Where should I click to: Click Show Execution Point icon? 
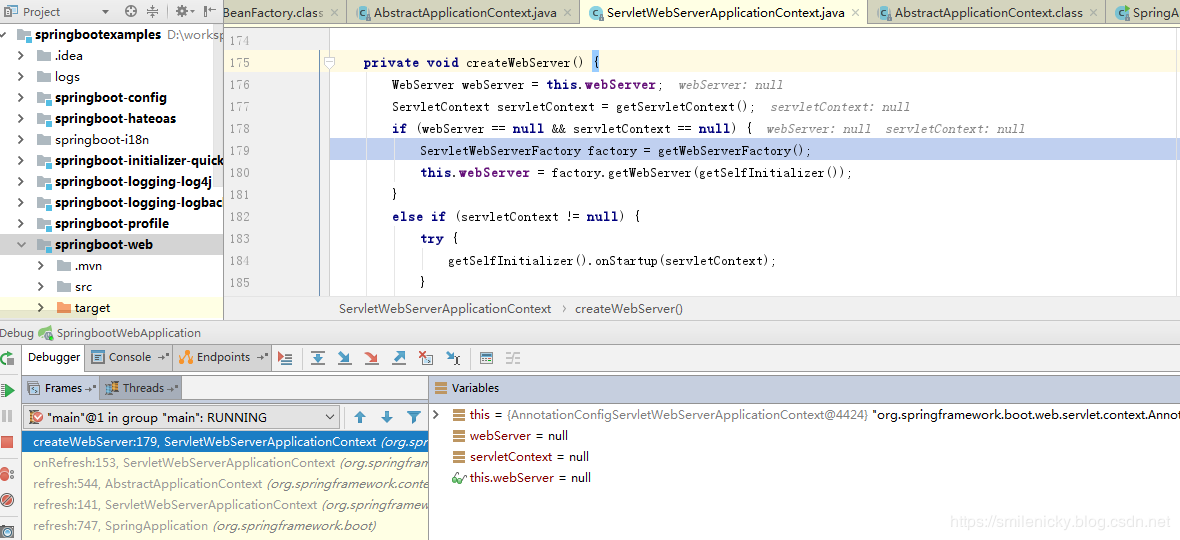coord(285,359)
